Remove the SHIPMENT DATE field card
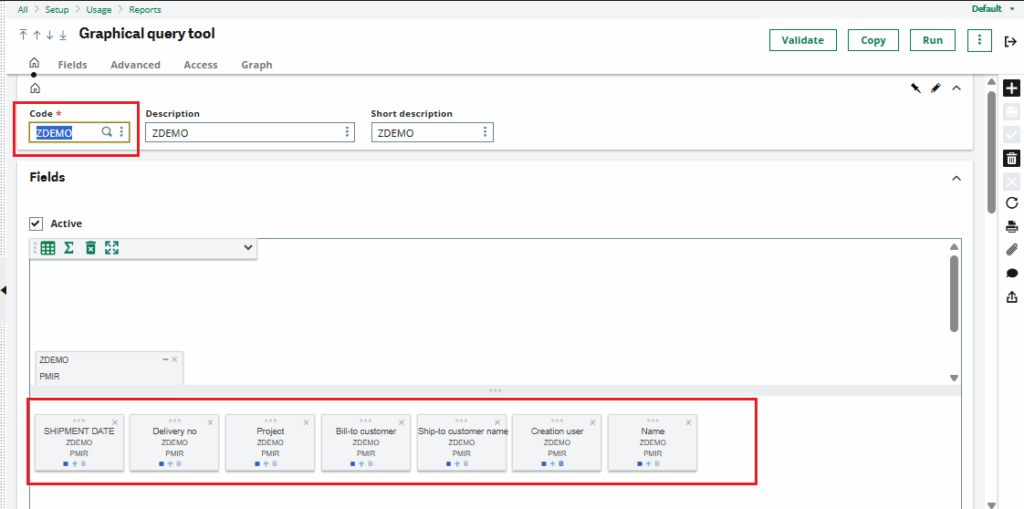This screenshot has height=509, width=1024. [x=115, y=421]
